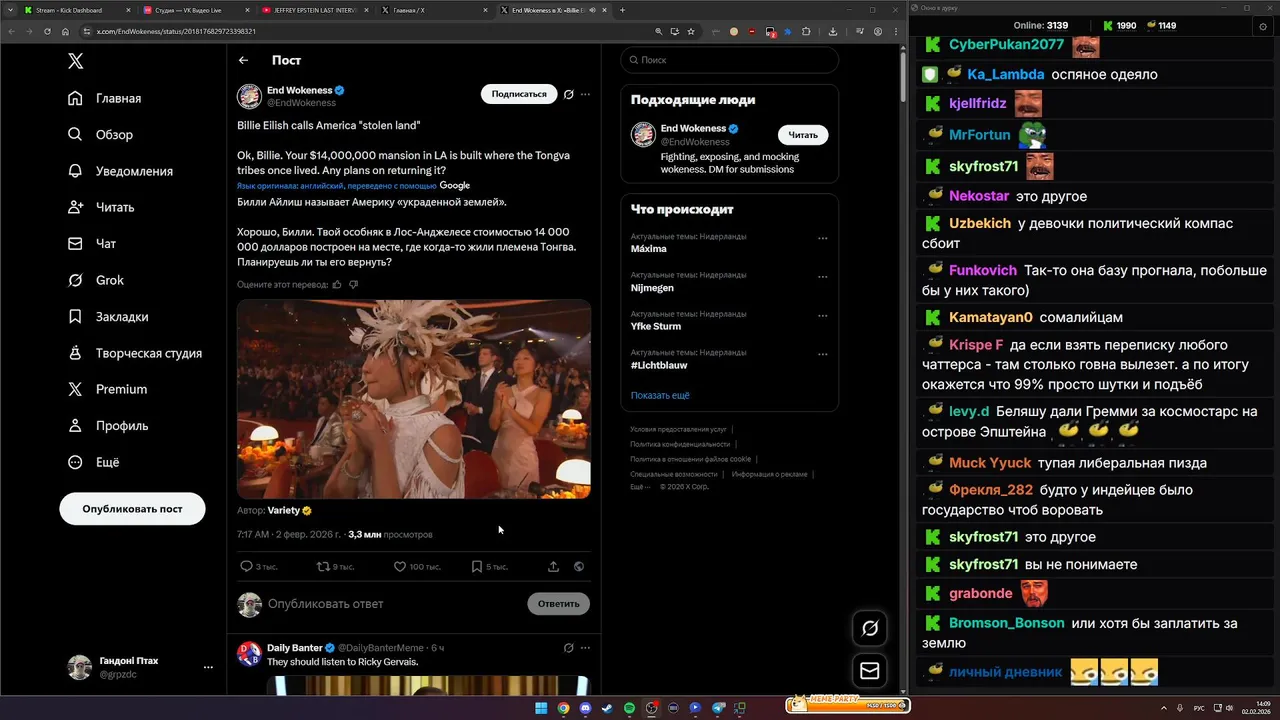
Task: Click Опубликовать пост button
Action: pos(132,509)
